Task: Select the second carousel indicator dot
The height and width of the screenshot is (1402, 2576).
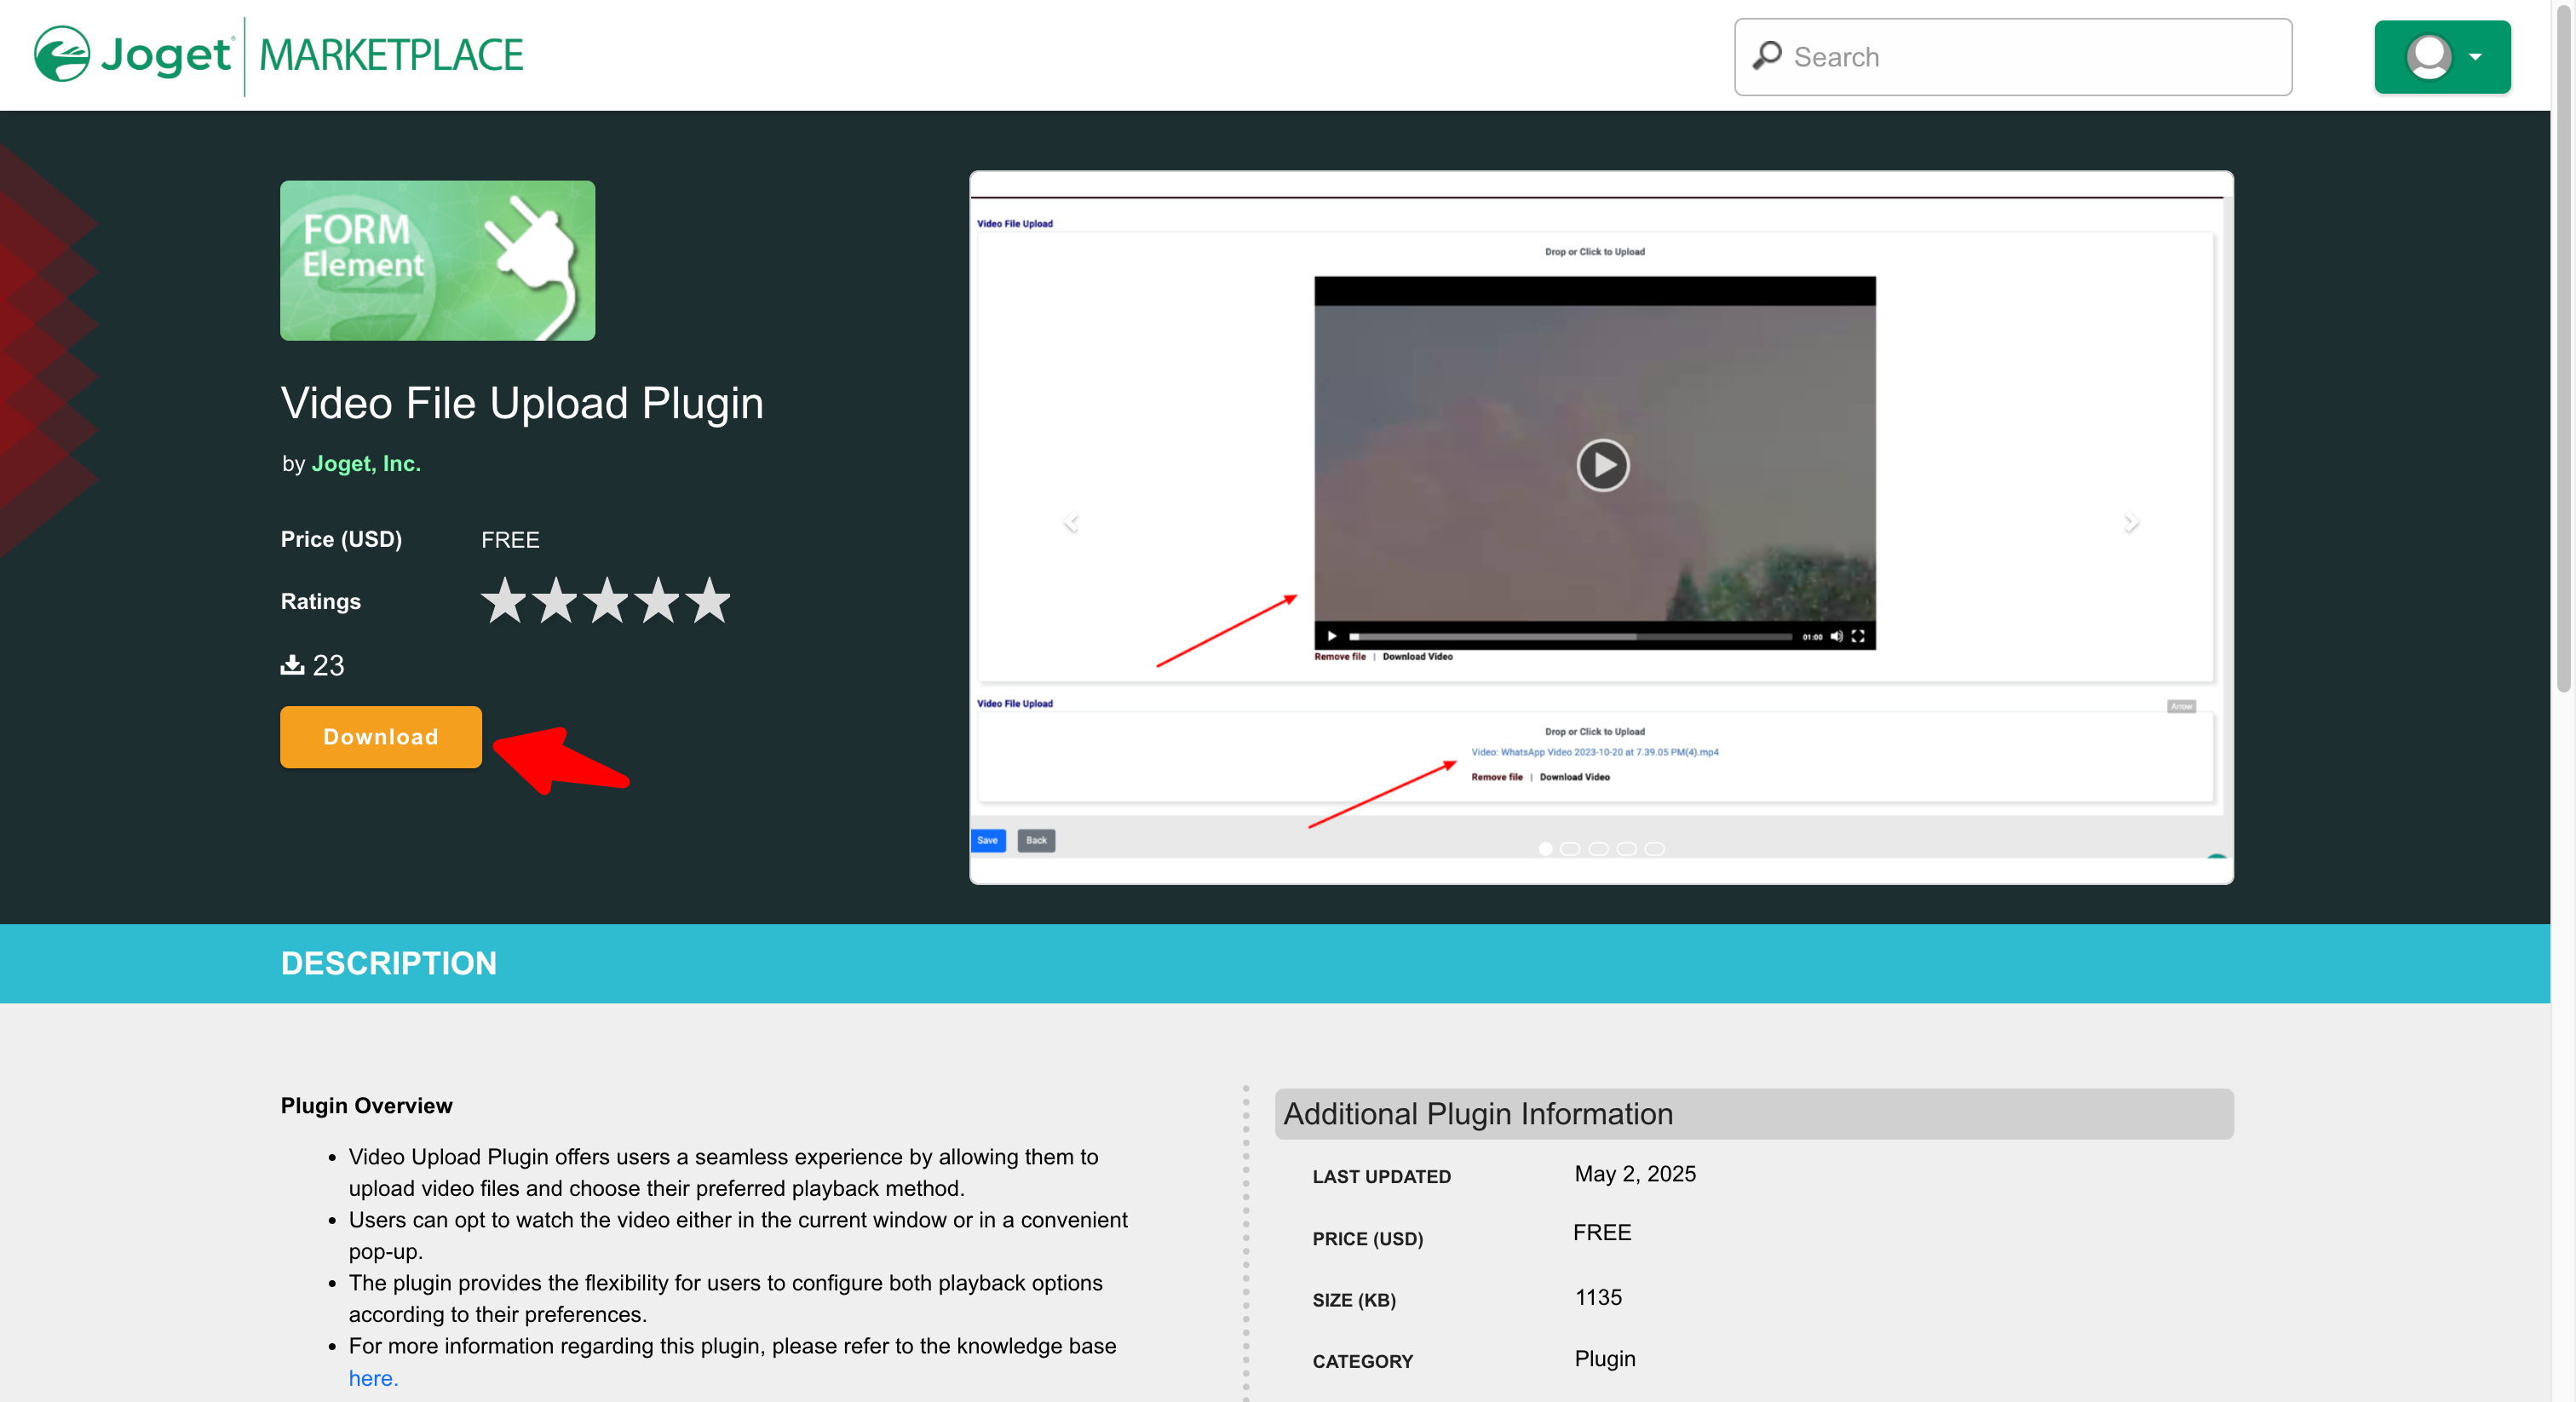Action: pos(1570,849)
